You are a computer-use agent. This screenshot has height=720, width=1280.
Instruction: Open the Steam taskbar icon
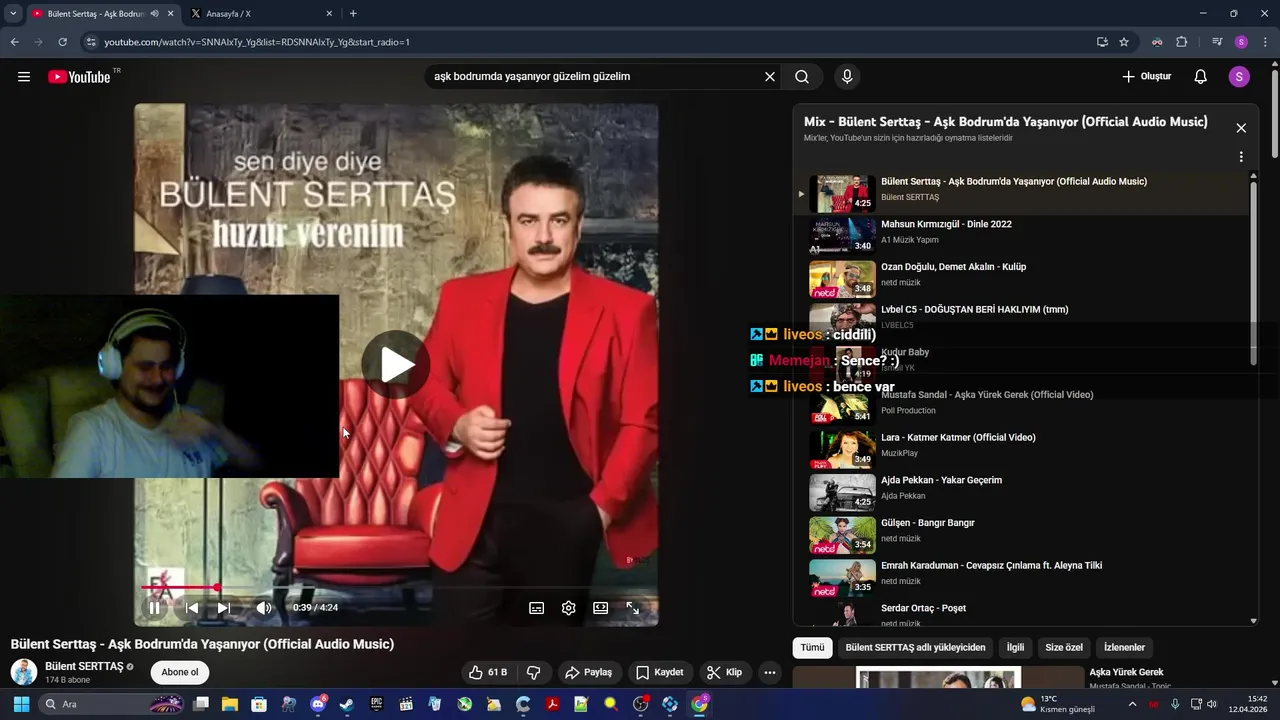point(346,704)
